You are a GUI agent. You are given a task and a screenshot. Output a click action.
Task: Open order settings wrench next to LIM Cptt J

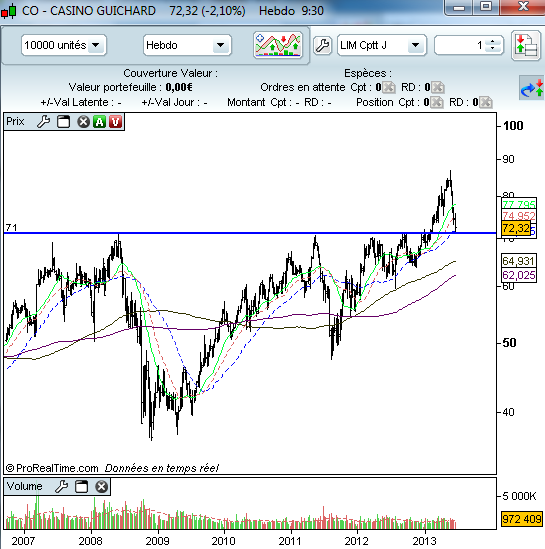(x=322, y=46)
